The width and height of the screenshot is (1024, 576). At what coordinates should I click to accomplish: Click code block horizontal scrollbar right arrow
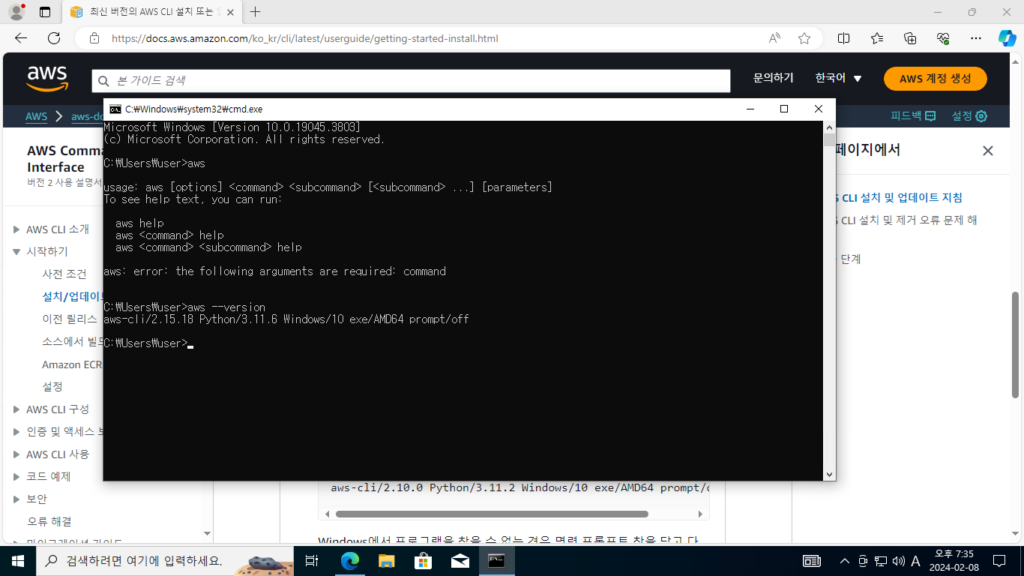pos(700,514)
